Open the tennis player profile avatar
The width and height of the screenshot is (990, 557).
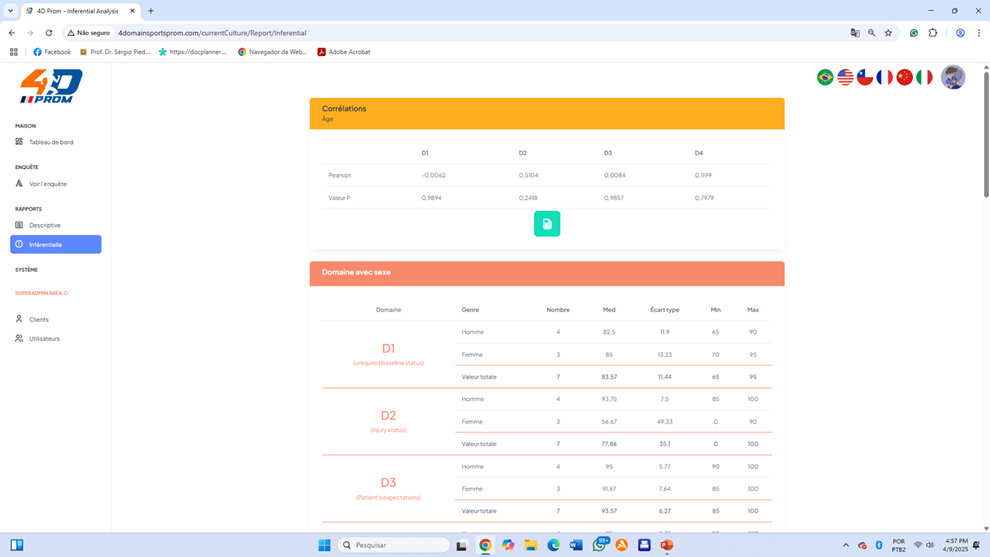[953, 77]
